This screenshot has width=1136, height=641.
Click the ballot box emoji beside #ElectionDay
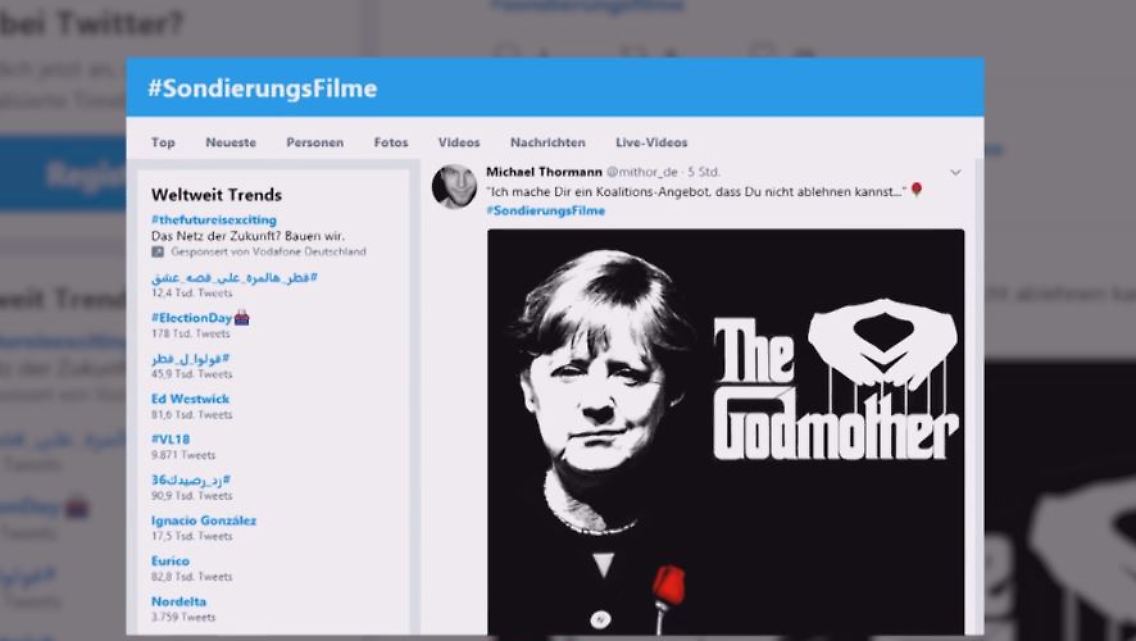(x=242, y=318)
